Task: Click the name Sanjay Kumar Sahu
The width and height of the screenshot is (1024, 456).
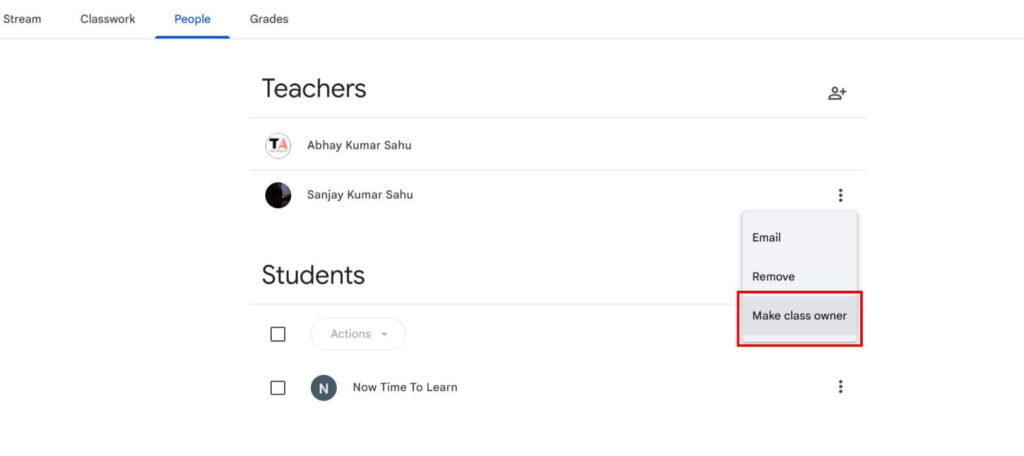Action: coord(360,195)
